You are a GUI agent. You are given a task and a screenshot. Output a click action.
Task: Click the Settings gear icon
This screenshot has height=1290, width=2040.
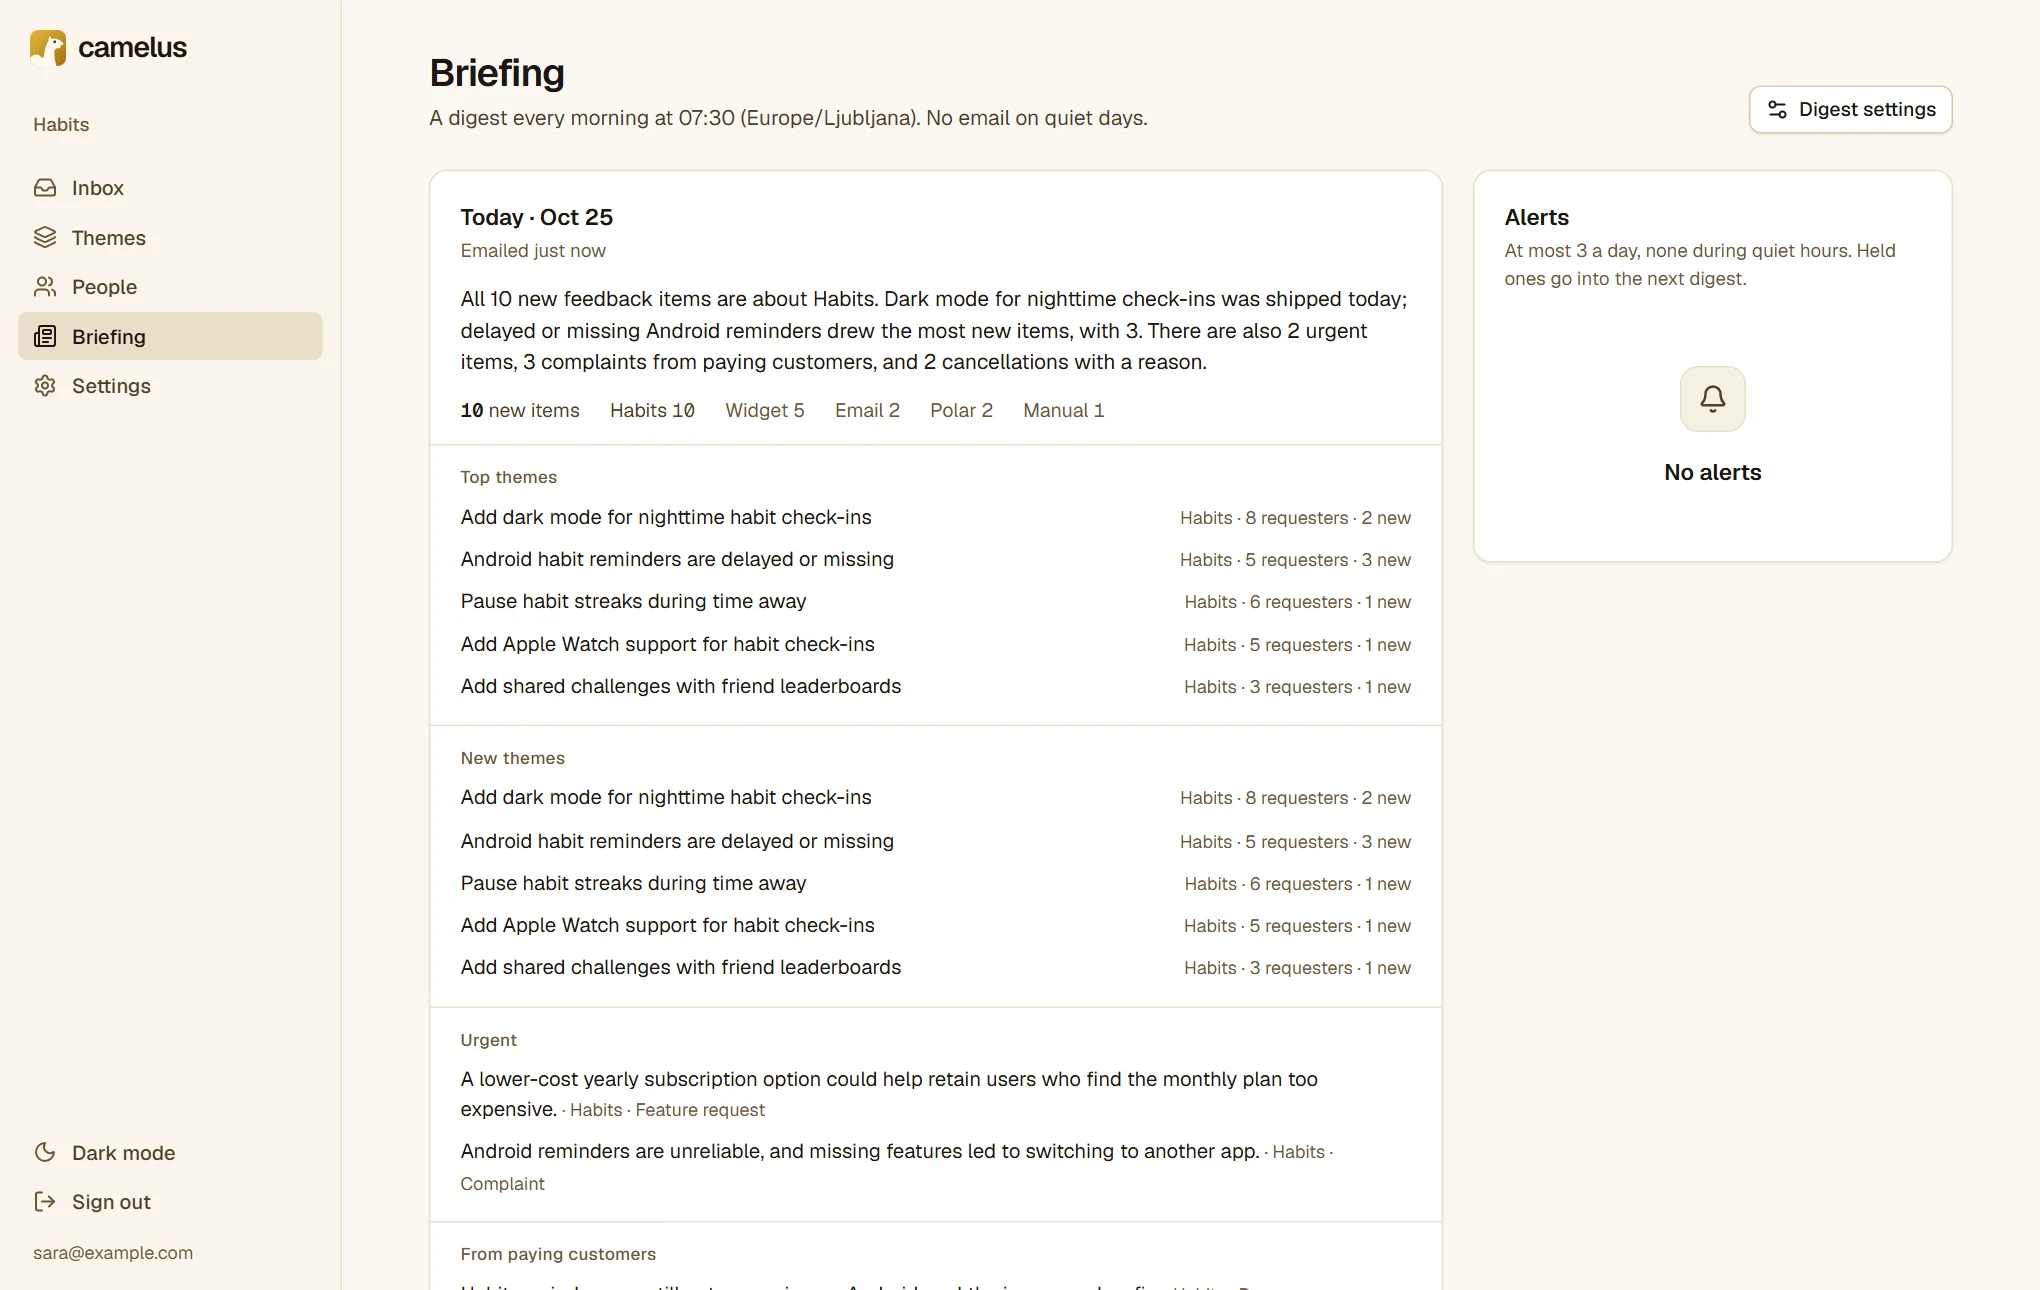tap(45, 386)
